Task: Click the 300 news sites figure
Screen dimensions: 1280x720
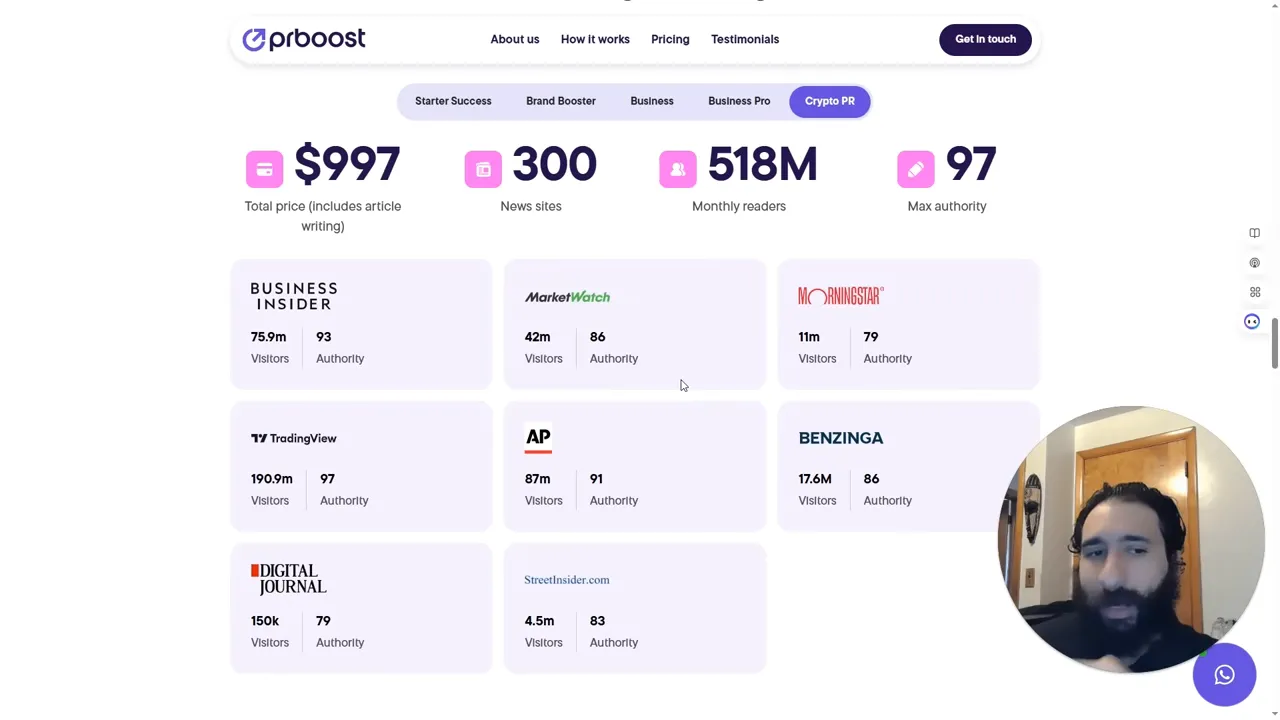Action: (x=554, y=165)
